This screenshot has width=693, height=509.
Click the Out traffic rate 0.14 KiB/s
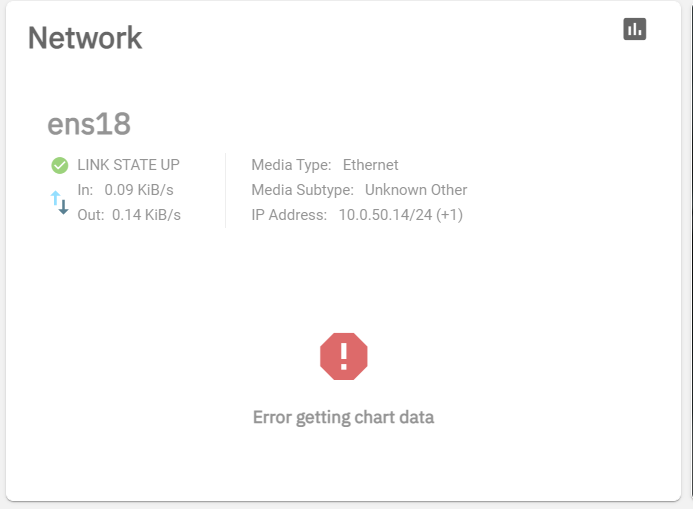(x=146, y=215)
